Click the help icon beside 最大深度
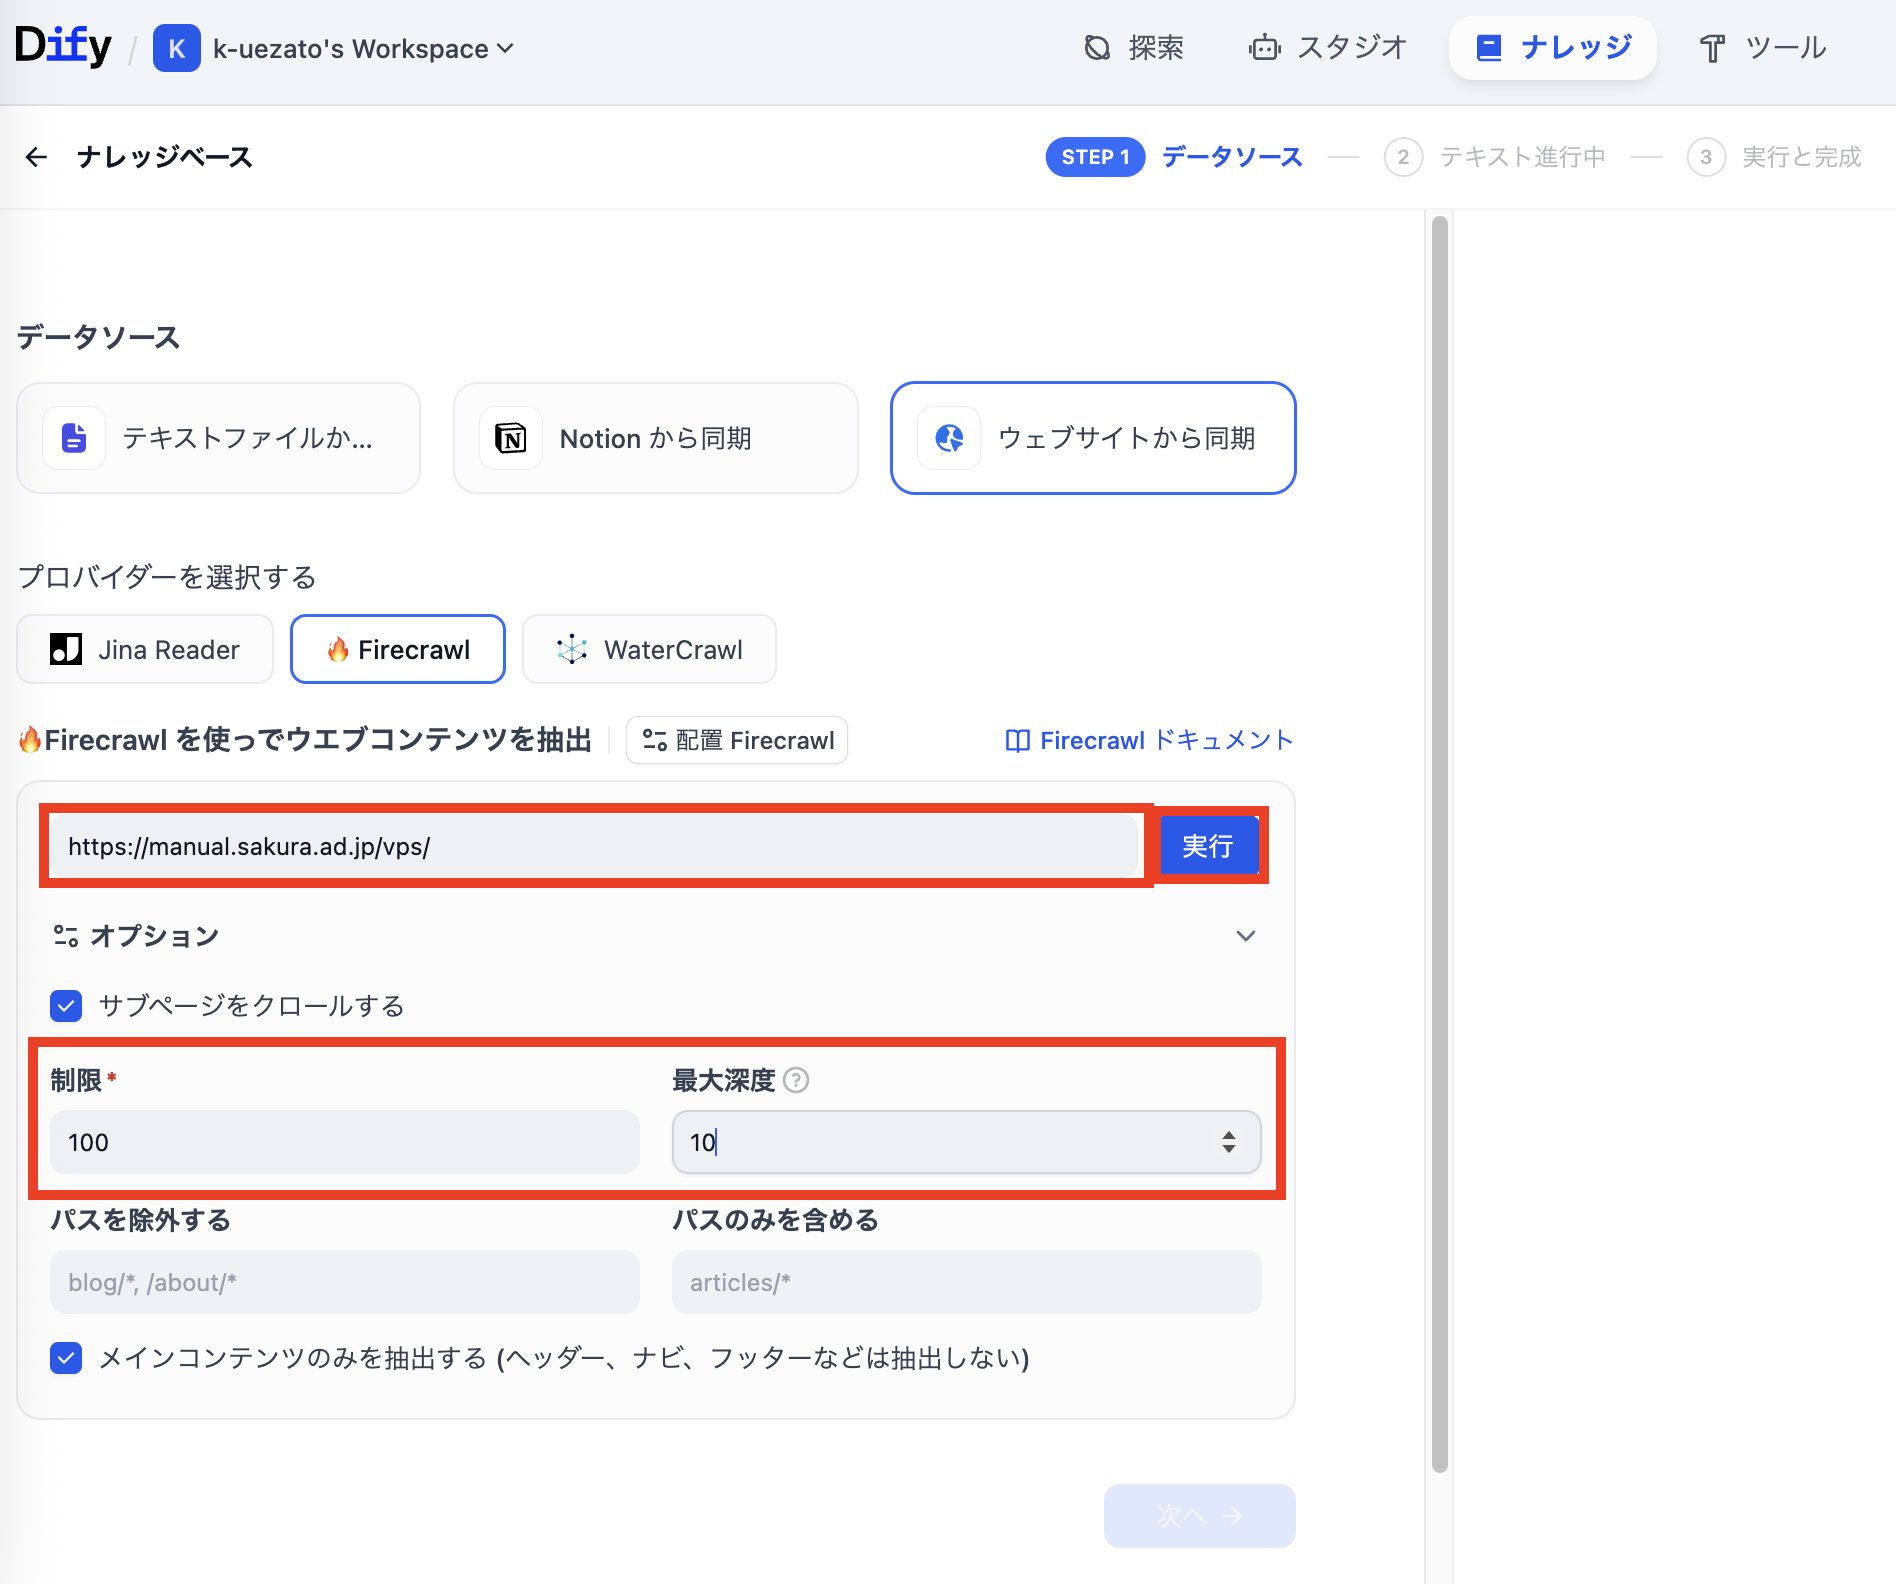 [796, 1080]
